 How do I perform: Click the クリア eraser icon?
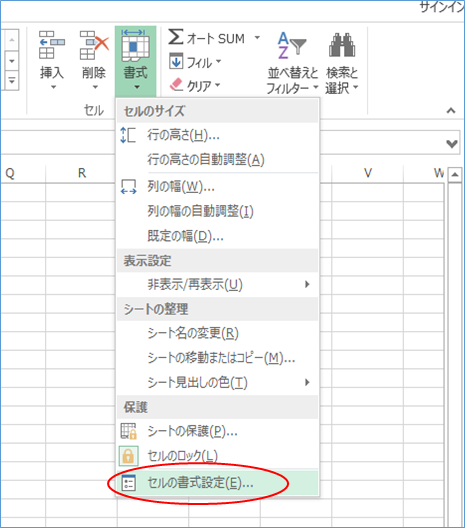176,85
